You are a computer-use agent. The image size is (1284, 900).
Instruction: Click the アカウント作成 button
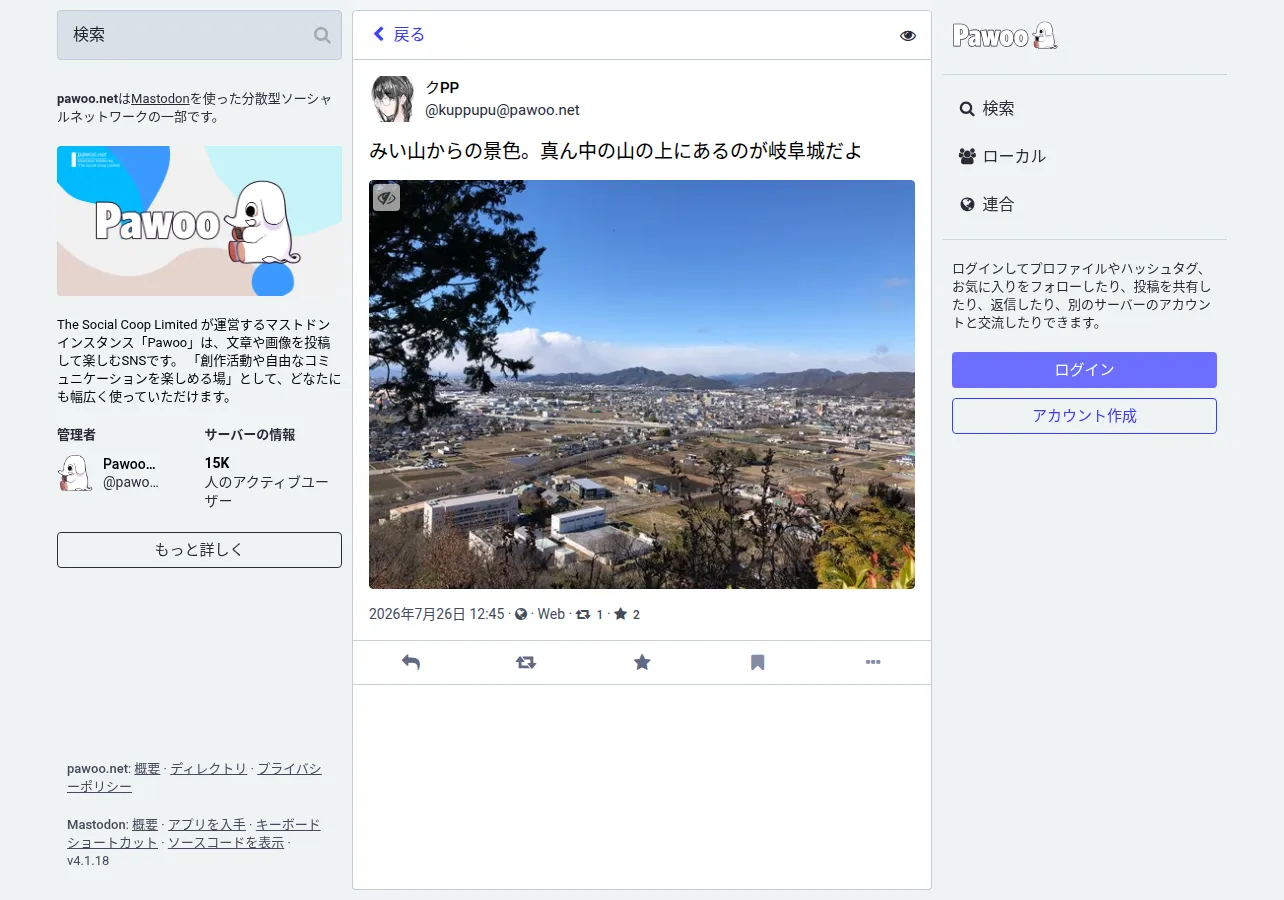1084,416
